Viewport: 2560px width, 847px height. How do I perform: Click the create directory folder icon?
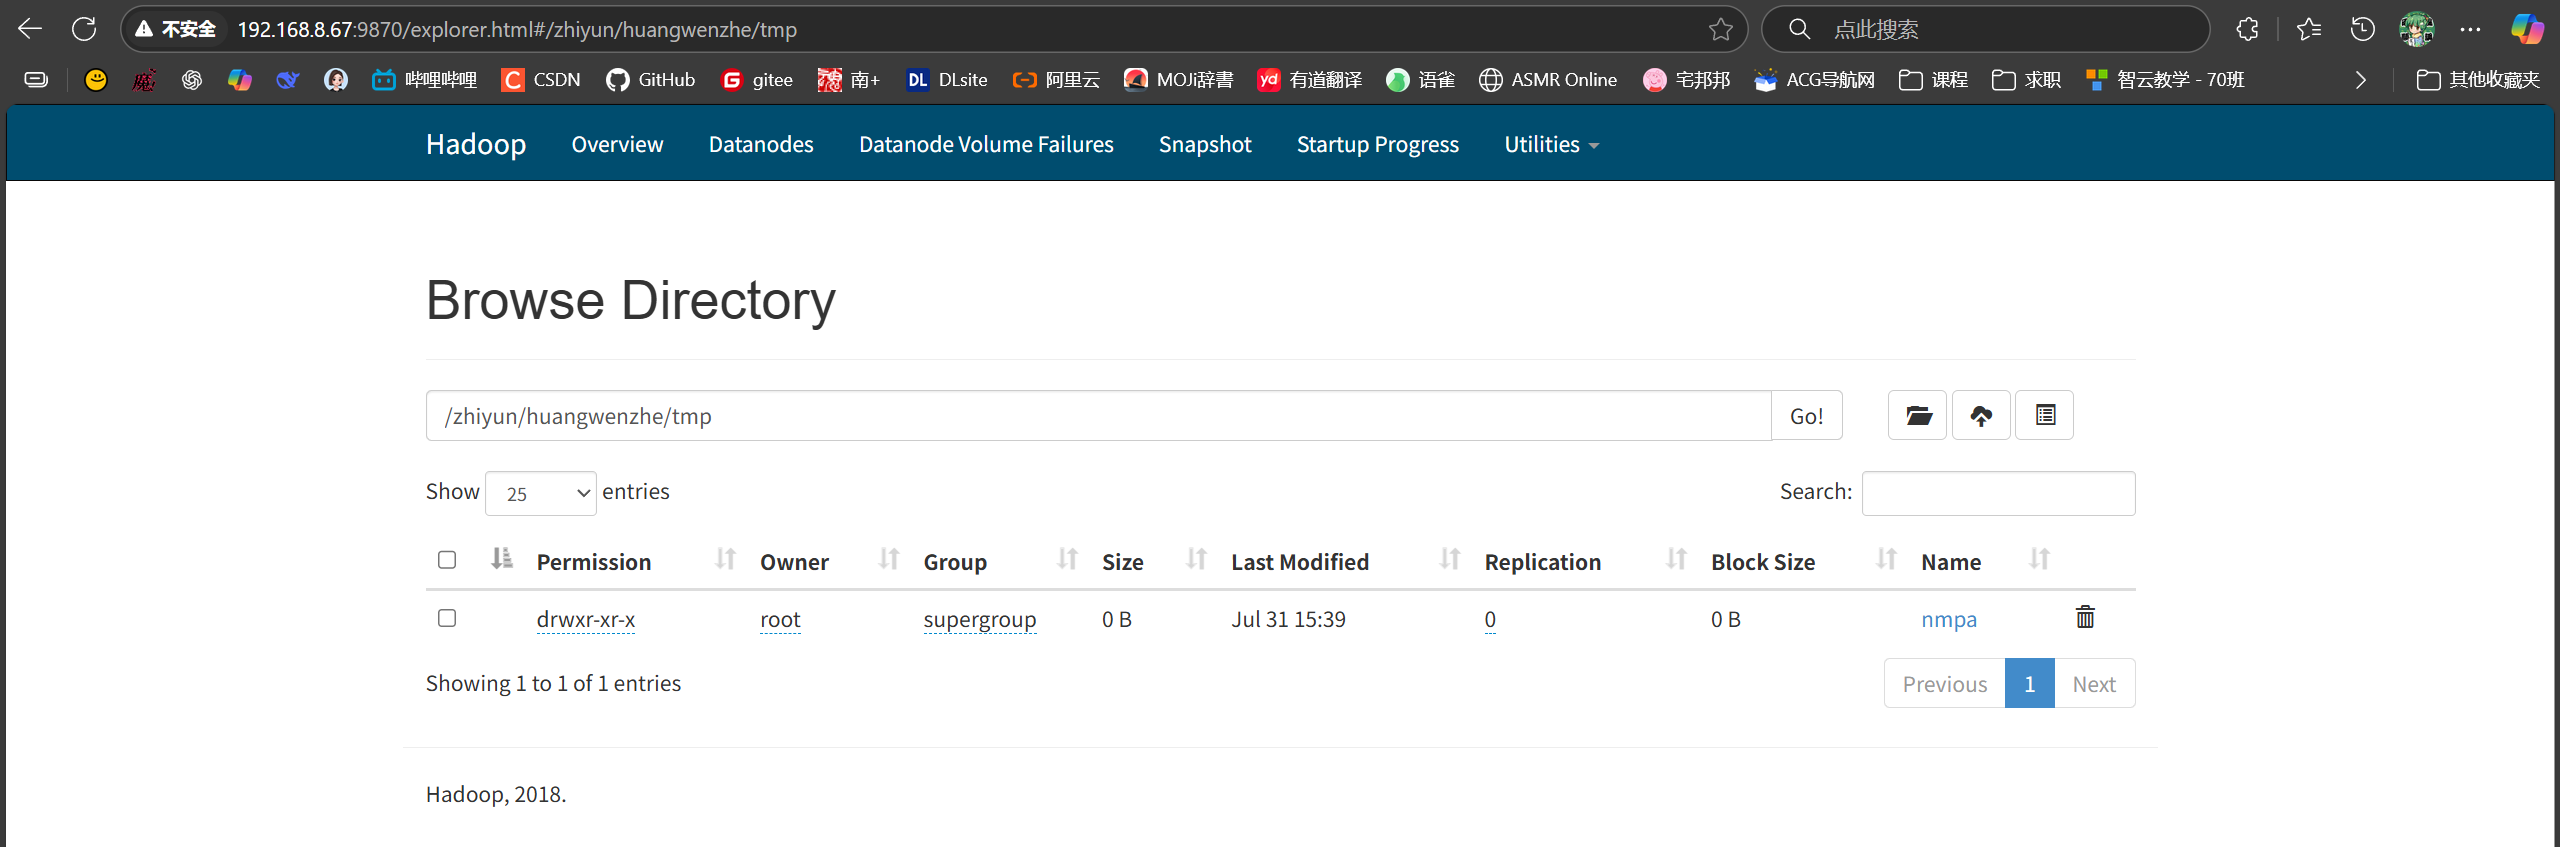tap(1917, 415)
